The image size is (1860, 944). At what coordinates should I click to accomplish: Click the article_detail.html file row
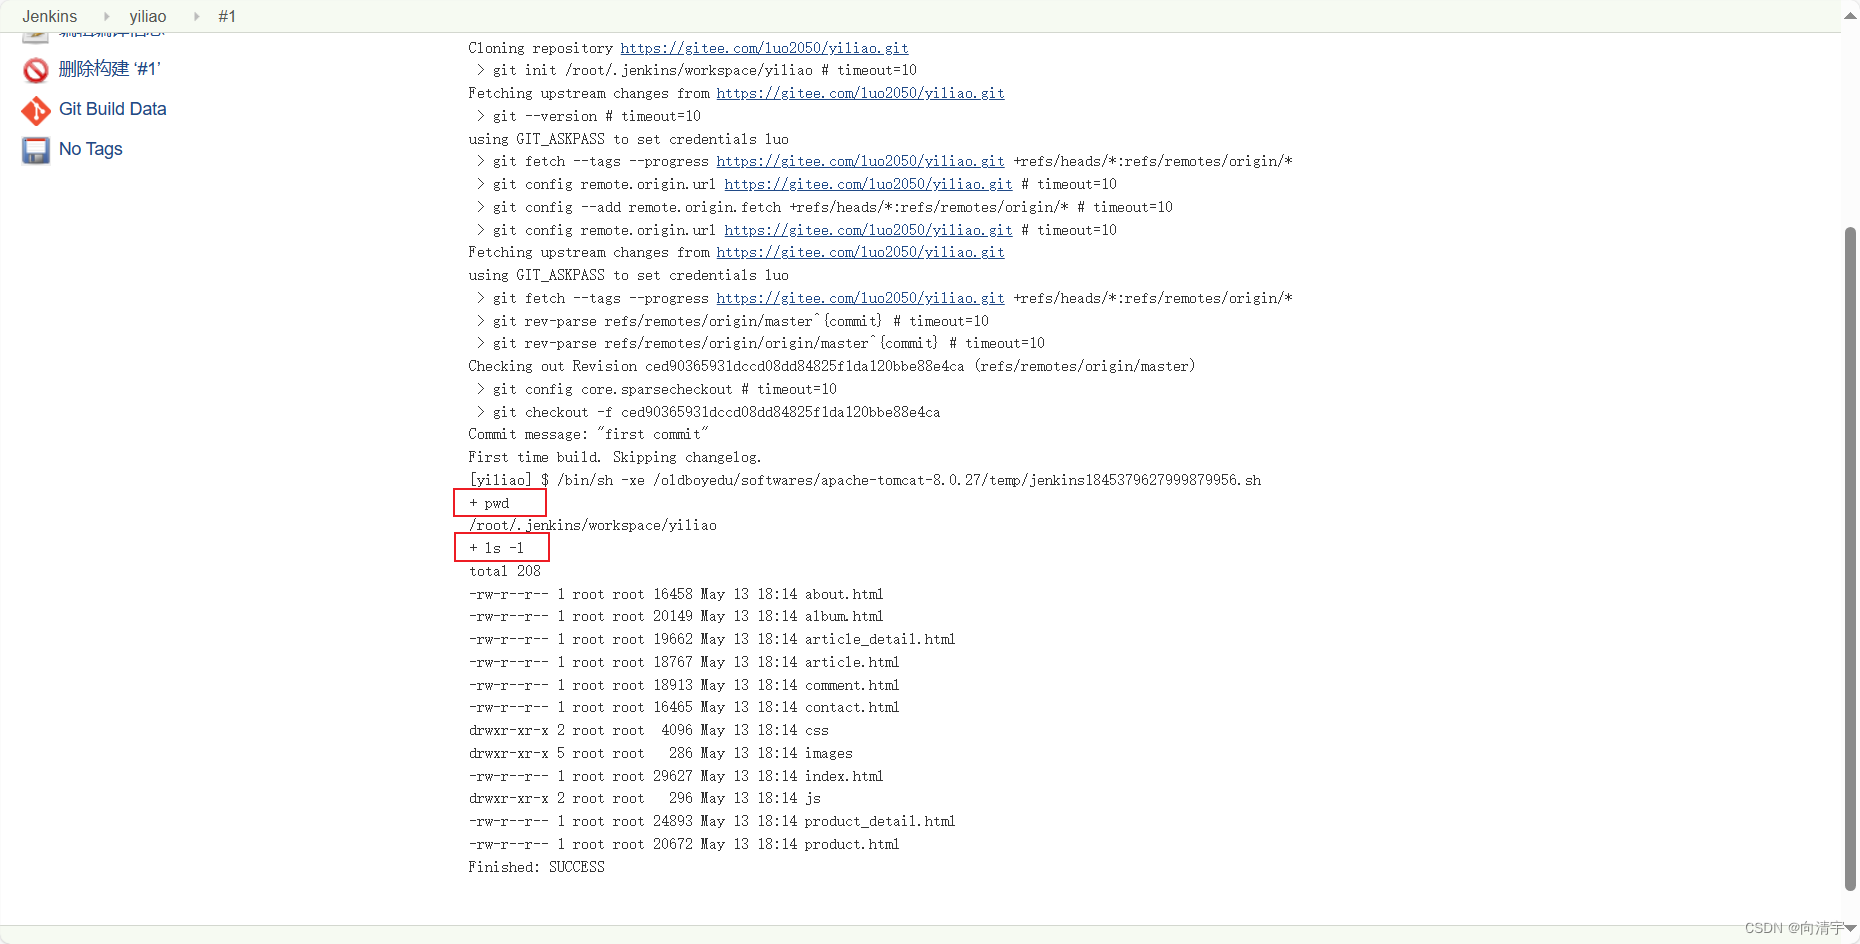click(x=712, y=639)
